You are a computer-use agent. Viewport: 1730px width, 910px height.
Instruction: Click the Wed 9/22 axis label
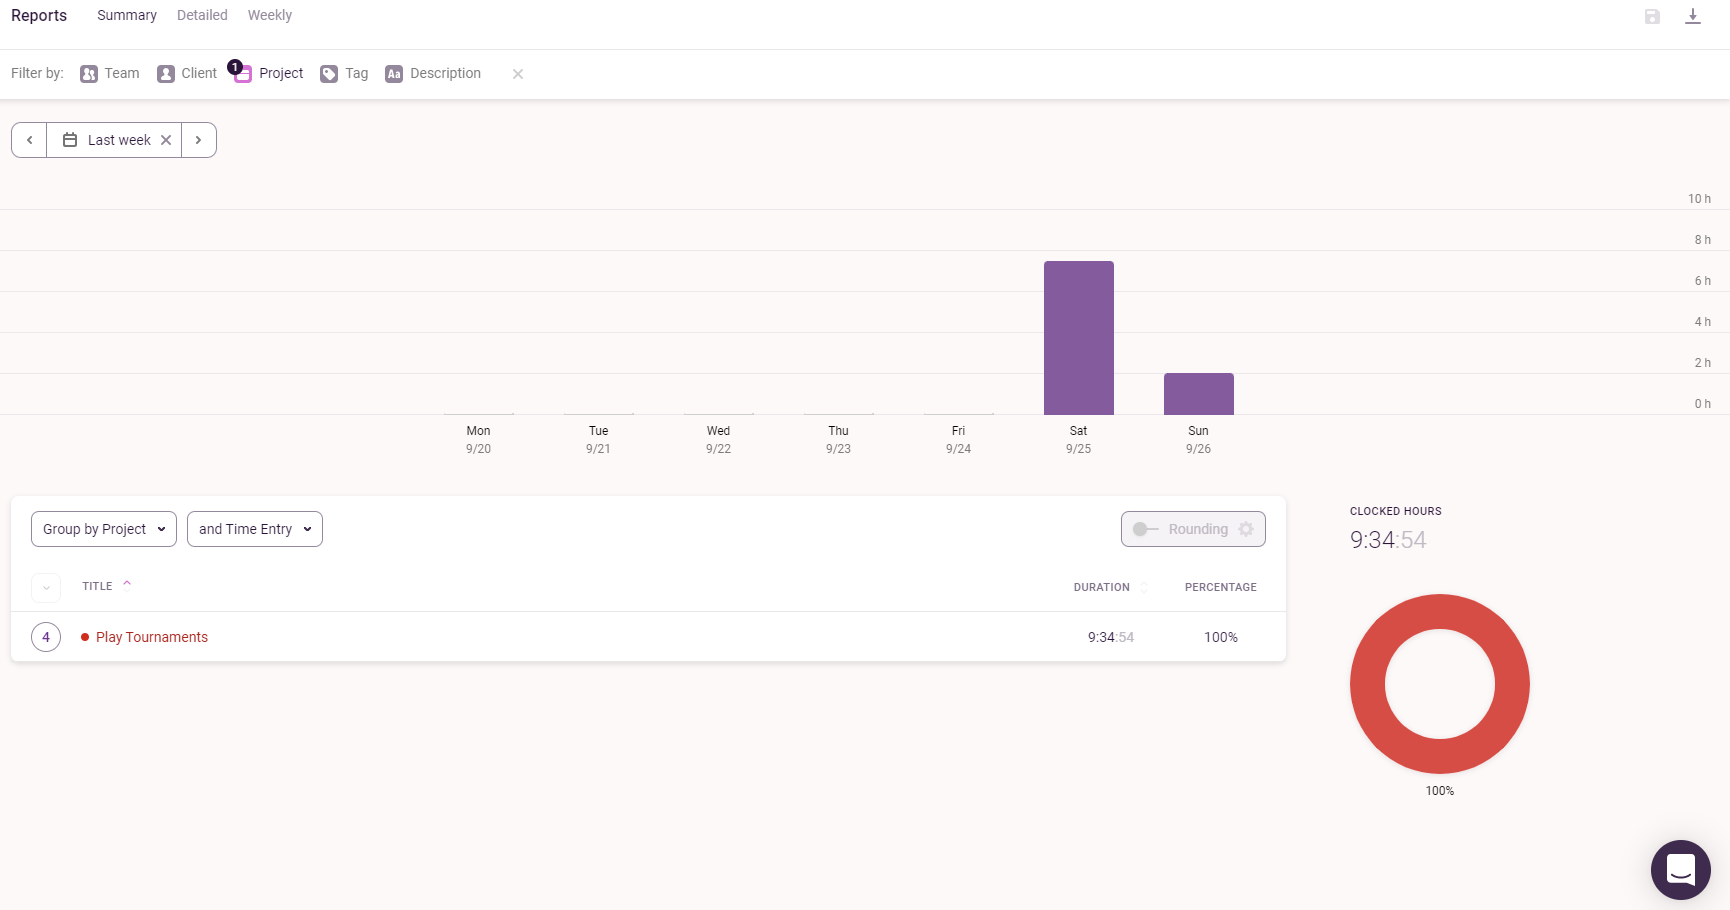coord(719,440)
